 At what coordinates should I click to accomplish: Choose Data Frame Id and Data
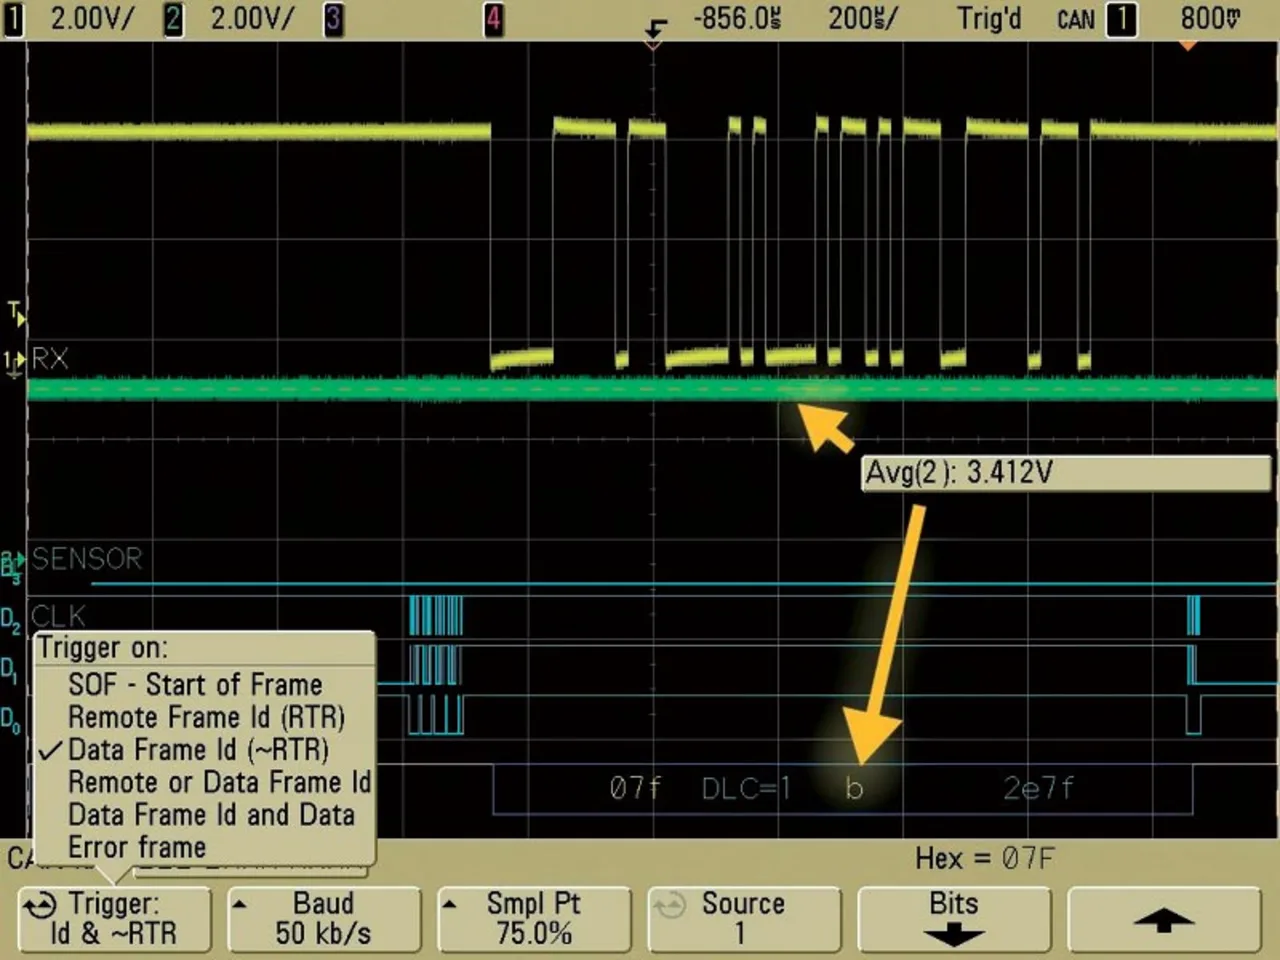[211, 815]
